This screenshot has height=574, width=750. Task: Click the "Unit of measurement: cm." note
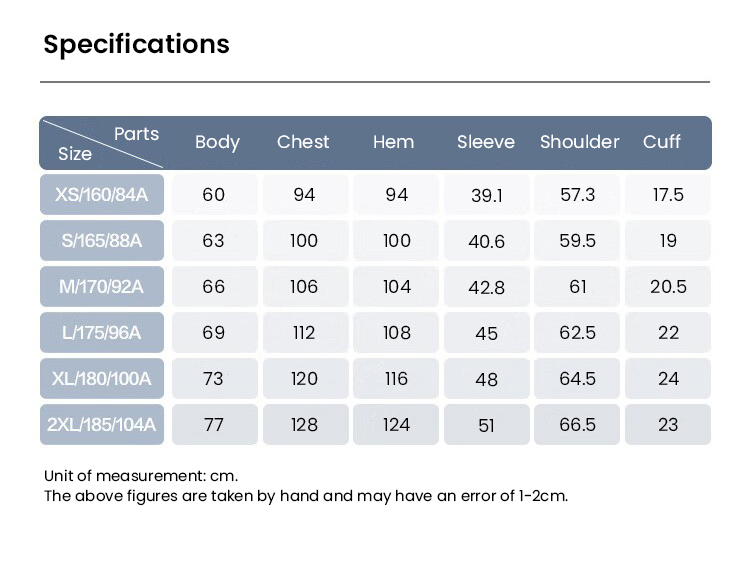pyautogui.click(x=141, y=476)
